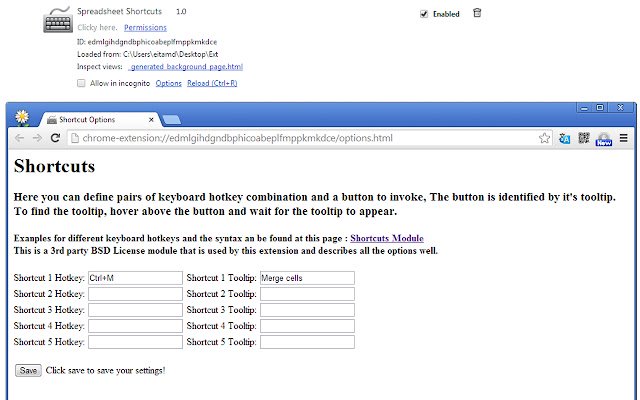Click the Shortcut 2 Tooltip field
The image size is (640, 400).
307,294
